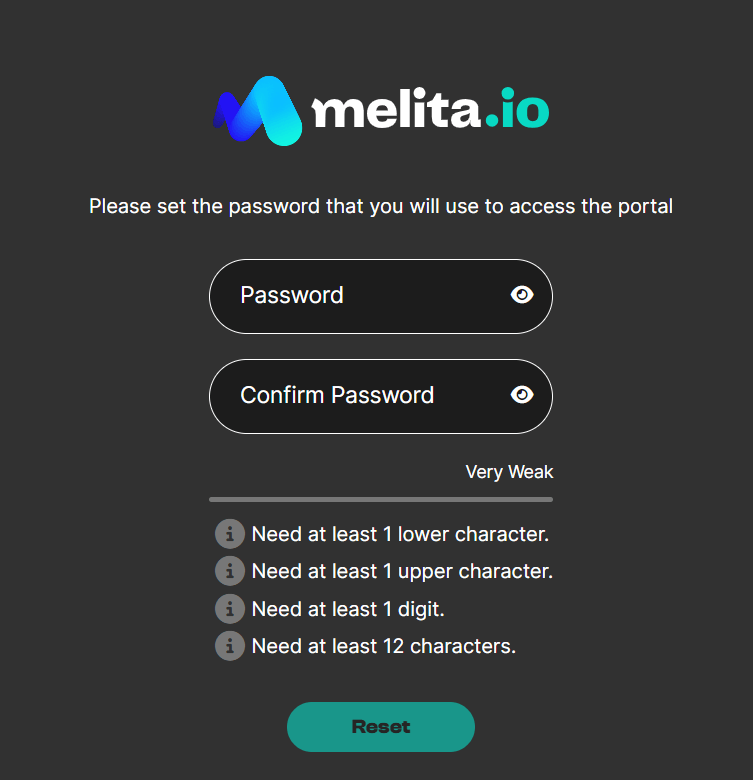Click the "Confirm Password" placeholder label
753x780 pixels.
[337, 395]
